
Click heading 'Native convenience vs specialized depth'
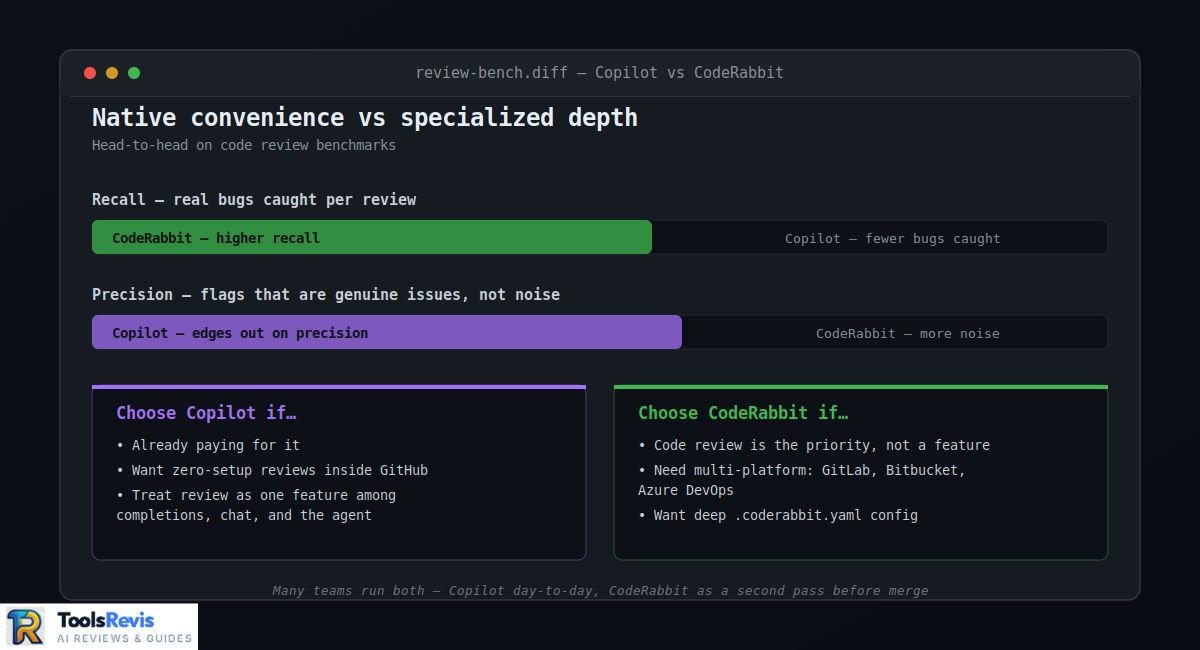point(365,117)
